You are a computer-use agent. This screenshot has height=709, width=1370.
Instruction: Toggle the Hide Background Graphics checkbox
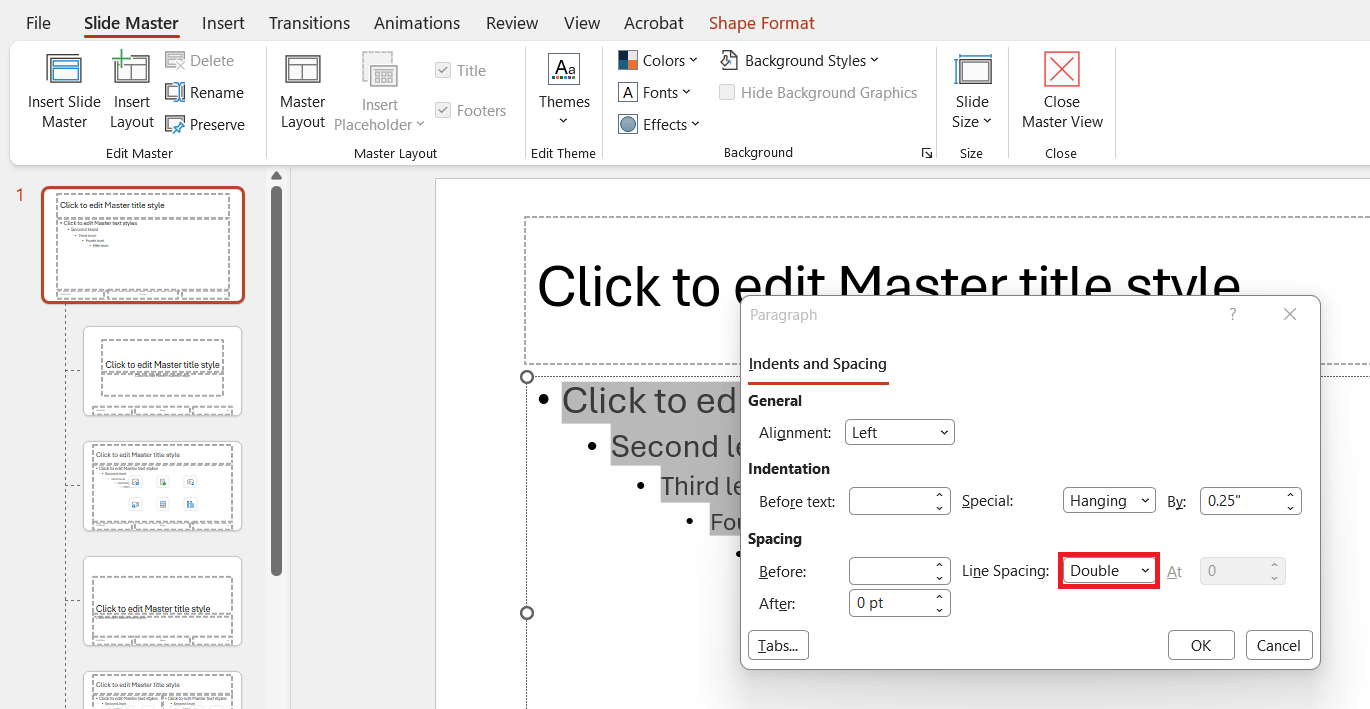727,93
